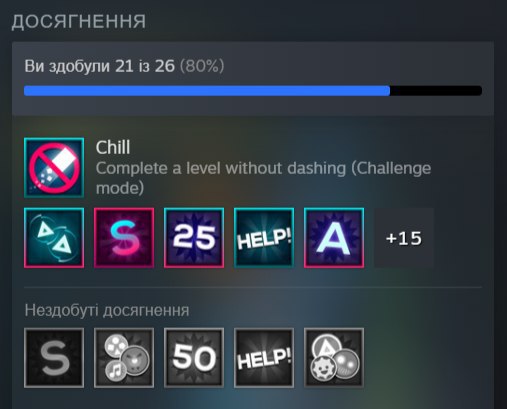The height and width of the screenshot is (409, 507).
Task: Click the black unfilled progress bar end
Action: 436,91
